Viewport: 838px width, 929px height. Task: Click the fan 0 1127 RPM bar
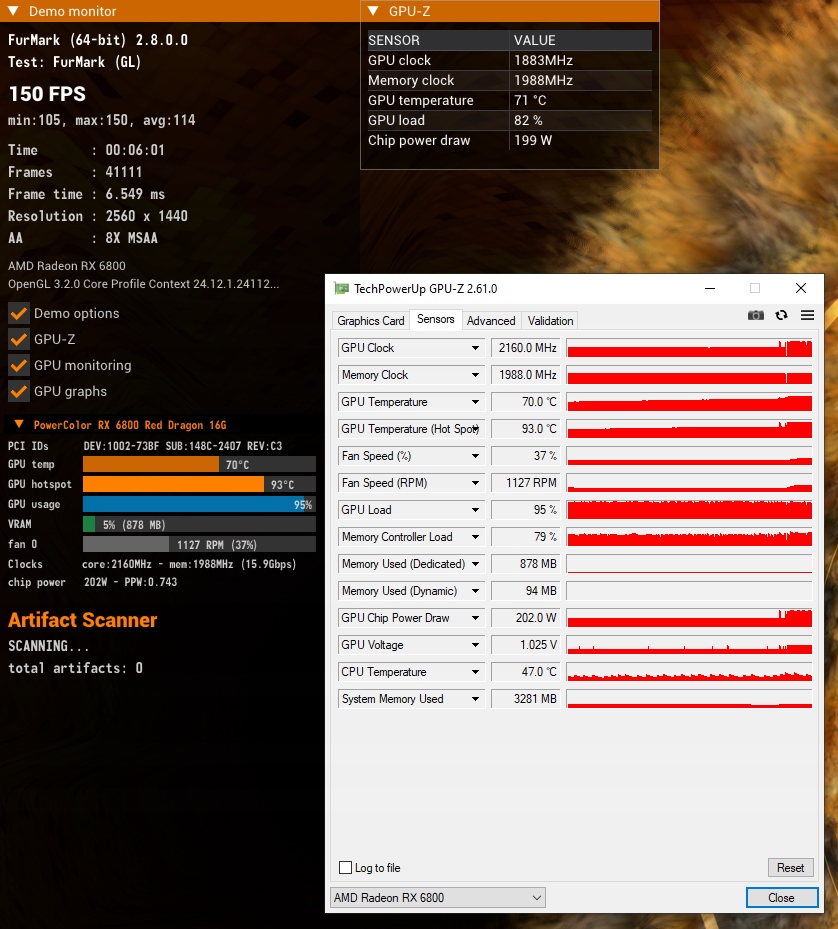pyautogui.click(x=199, y=544)
